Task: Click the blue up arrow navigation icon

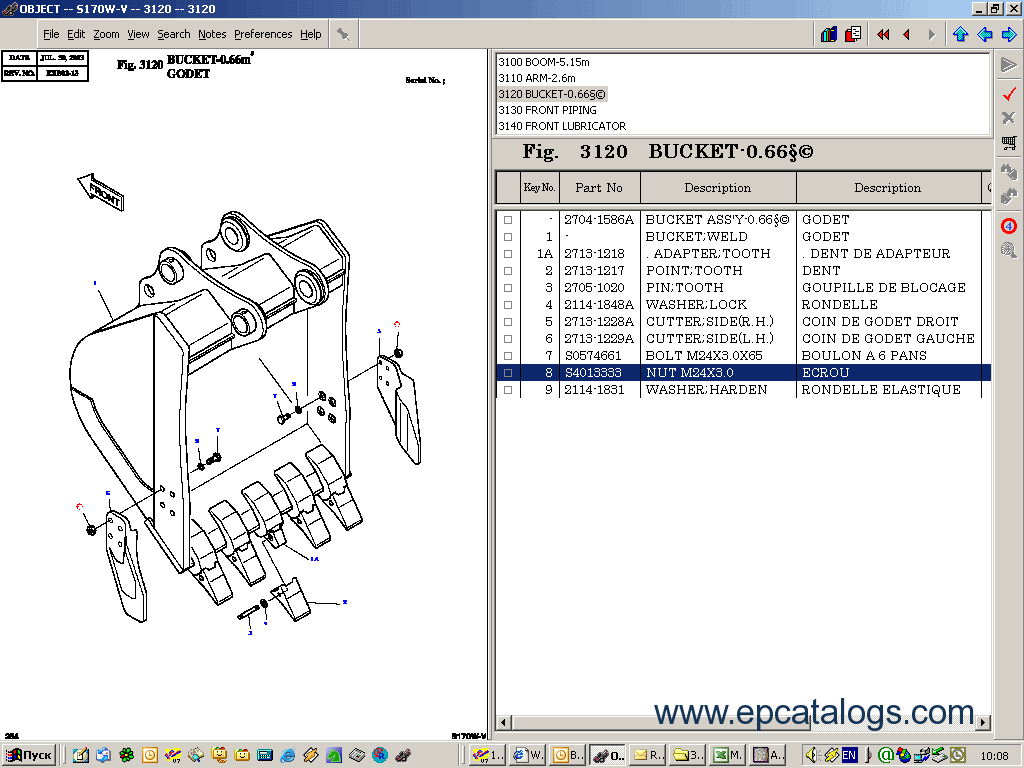Action: (x=960, y=34)
